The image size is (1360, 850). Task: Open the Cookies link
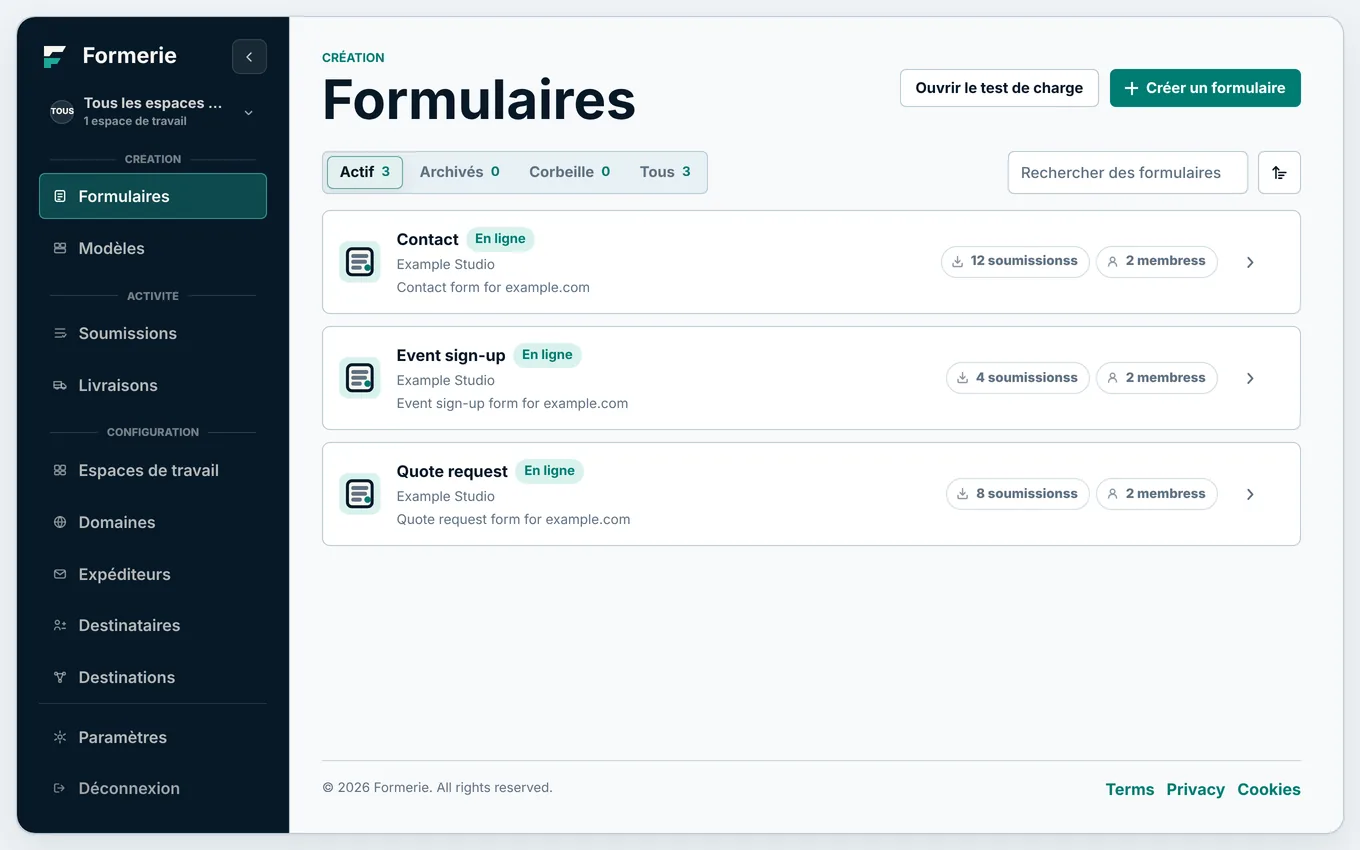click(x=1269, y=789)
